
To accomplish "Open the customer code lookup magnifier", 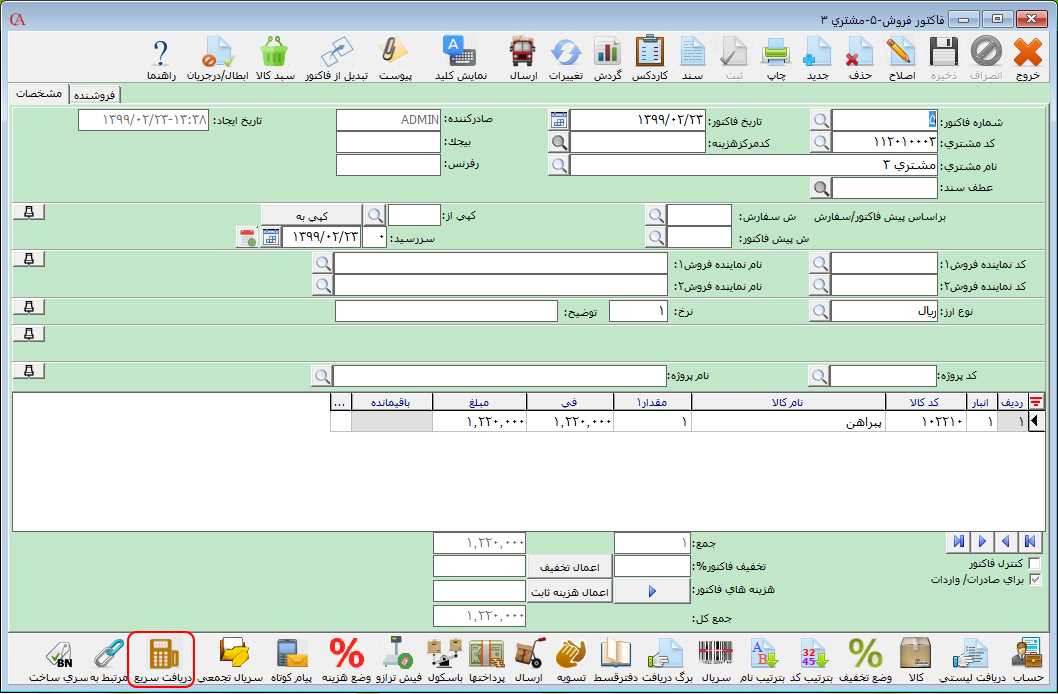I will pos(820,142).
